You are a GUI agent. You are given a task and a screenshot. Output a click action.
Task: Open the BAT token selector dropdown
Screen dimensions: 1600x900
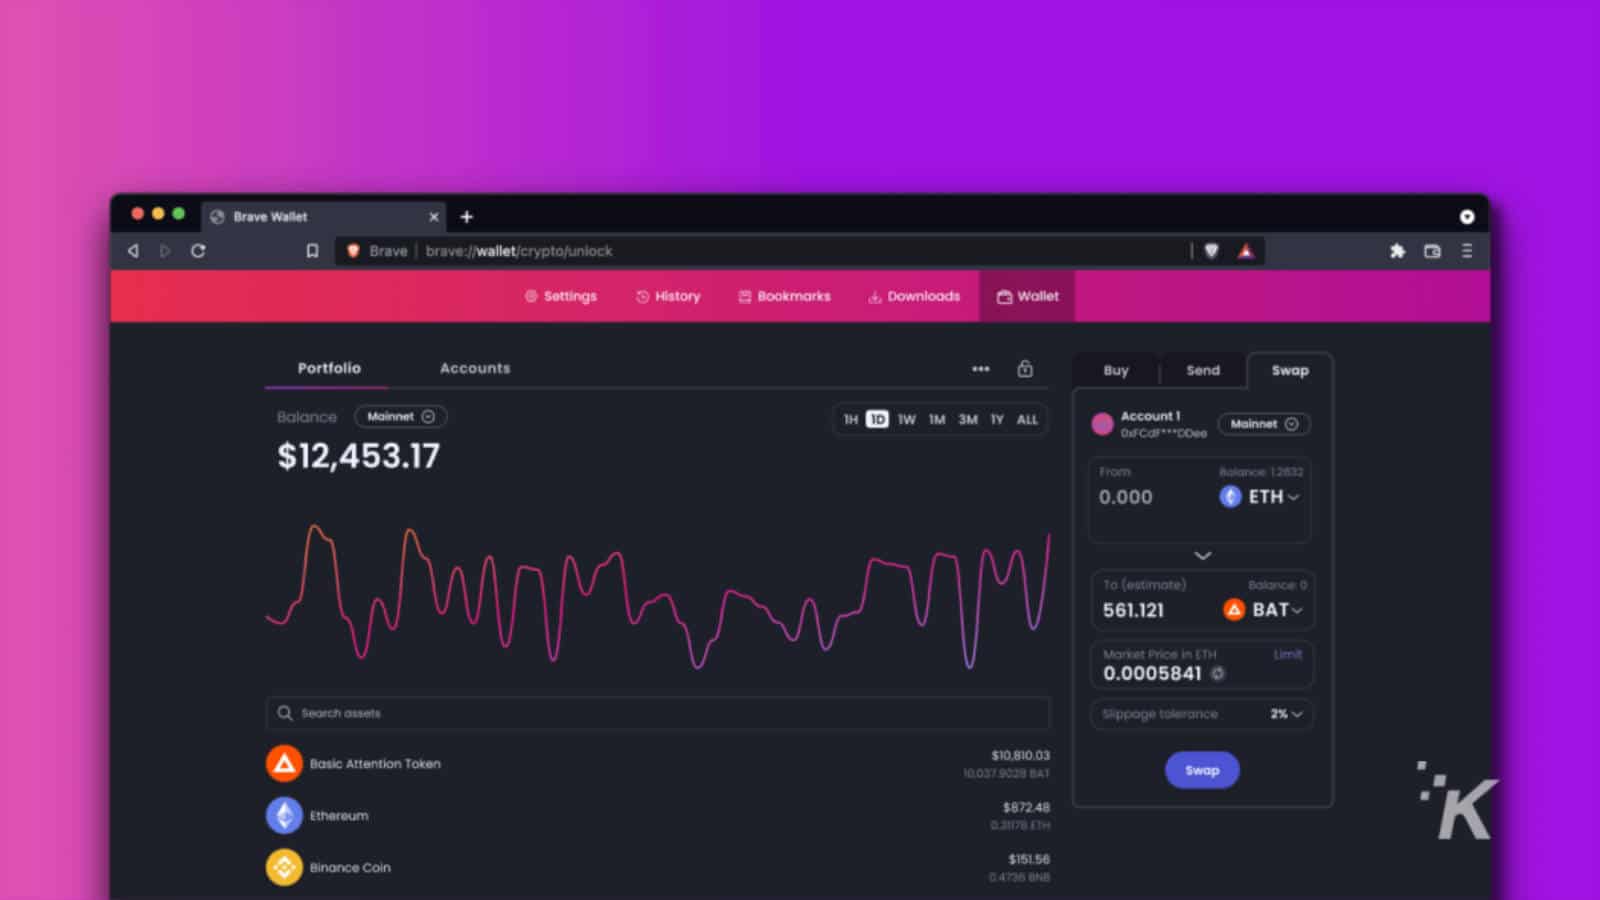click(1264, 609)
